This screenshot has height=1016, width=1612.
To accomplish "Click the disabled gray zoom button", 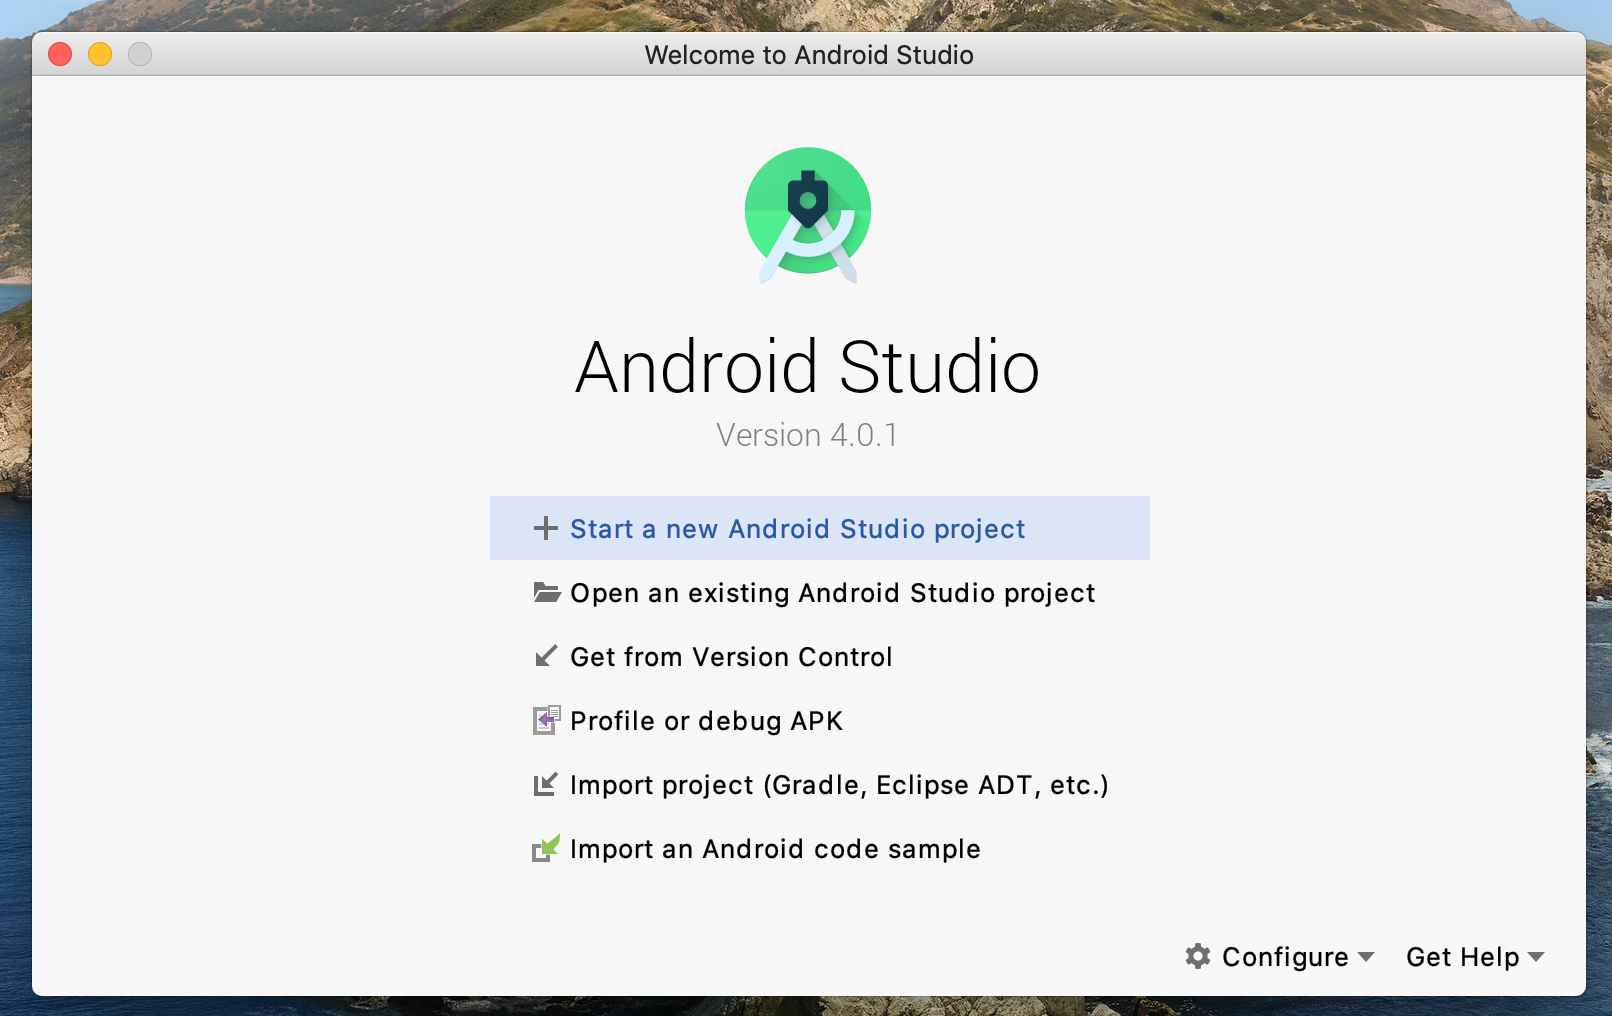I will [x=140, y=54].
